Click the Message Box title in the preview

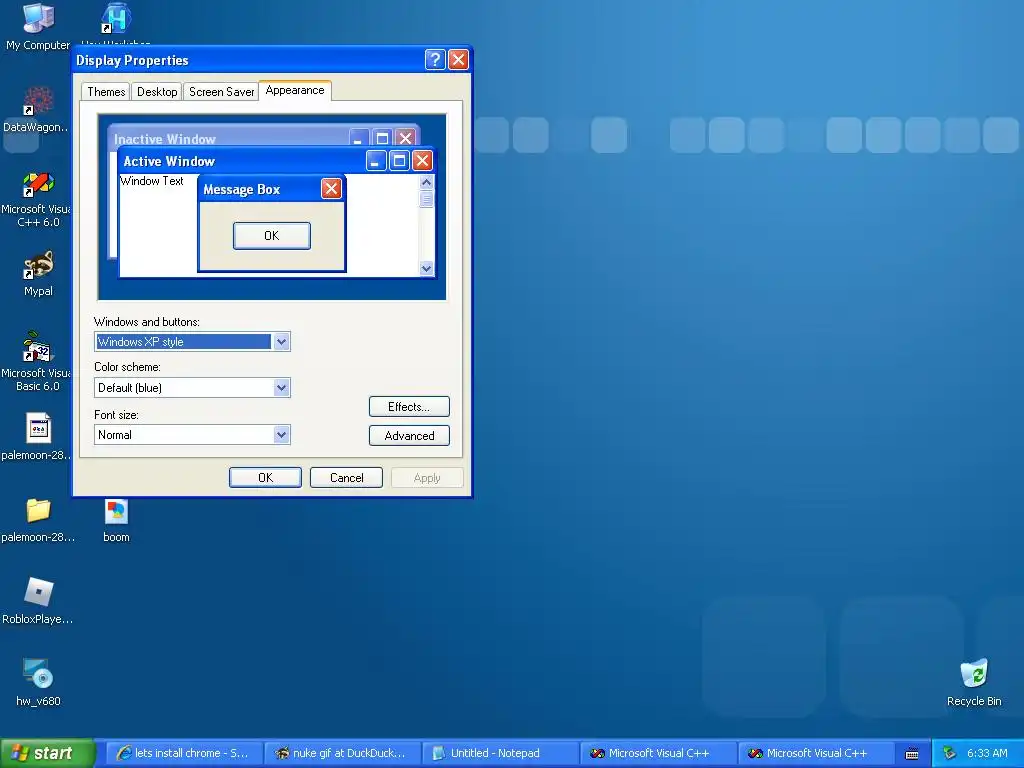click(242, 189)
